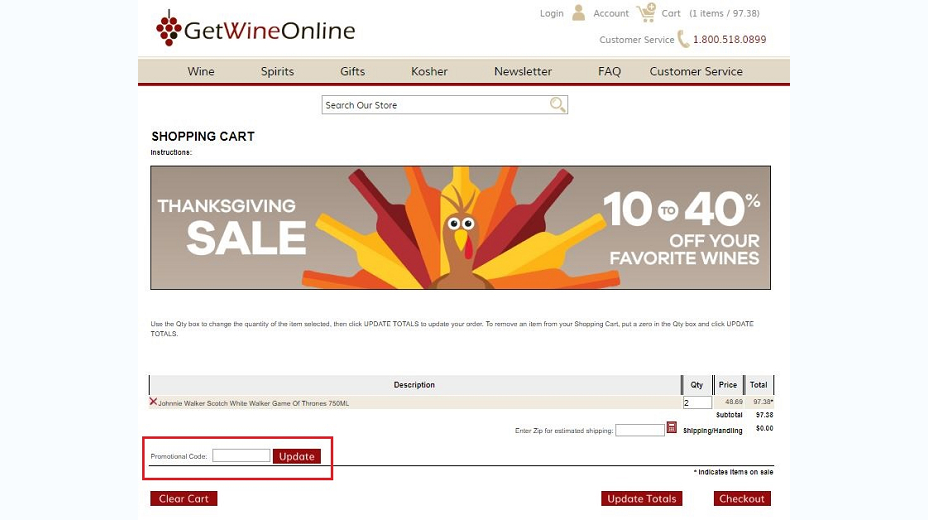Open the FAQ page
The image size is (928, 520).
(x=609, y=71)
